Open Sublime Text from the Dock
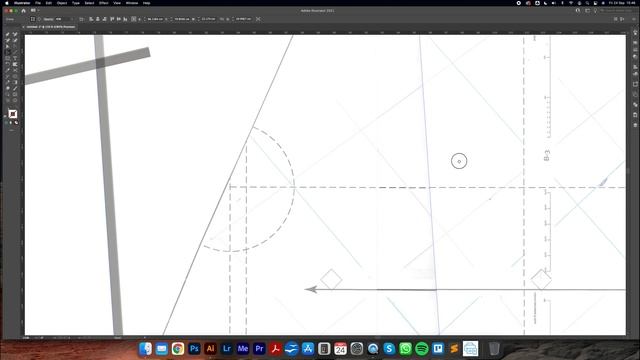 point(454,349)
